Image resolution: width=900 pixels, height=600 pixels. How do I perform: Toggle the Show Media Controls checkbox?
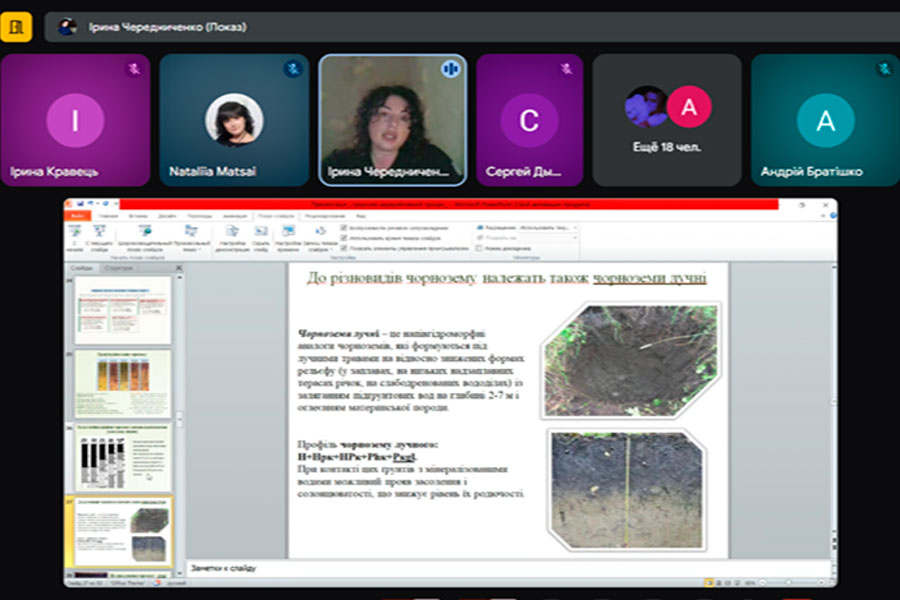[345, 246]
